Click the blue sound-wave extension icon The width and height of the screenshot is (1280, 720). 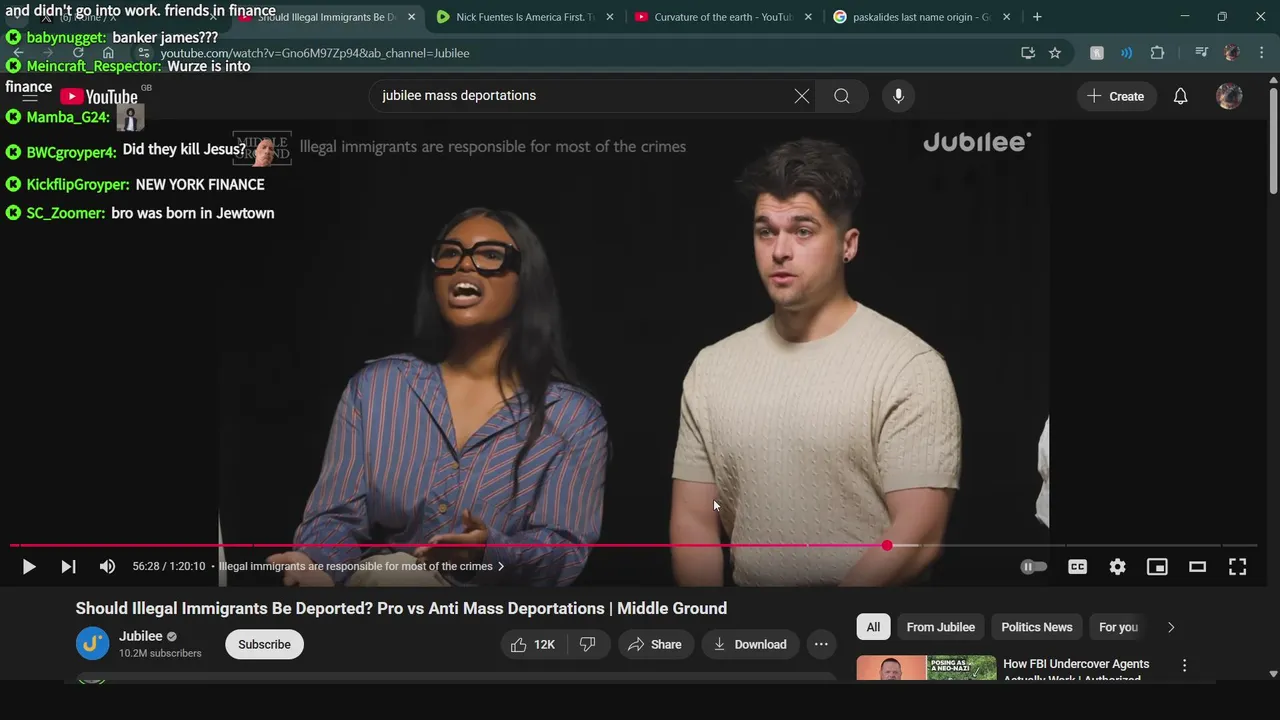click(x=1126, y=53)
